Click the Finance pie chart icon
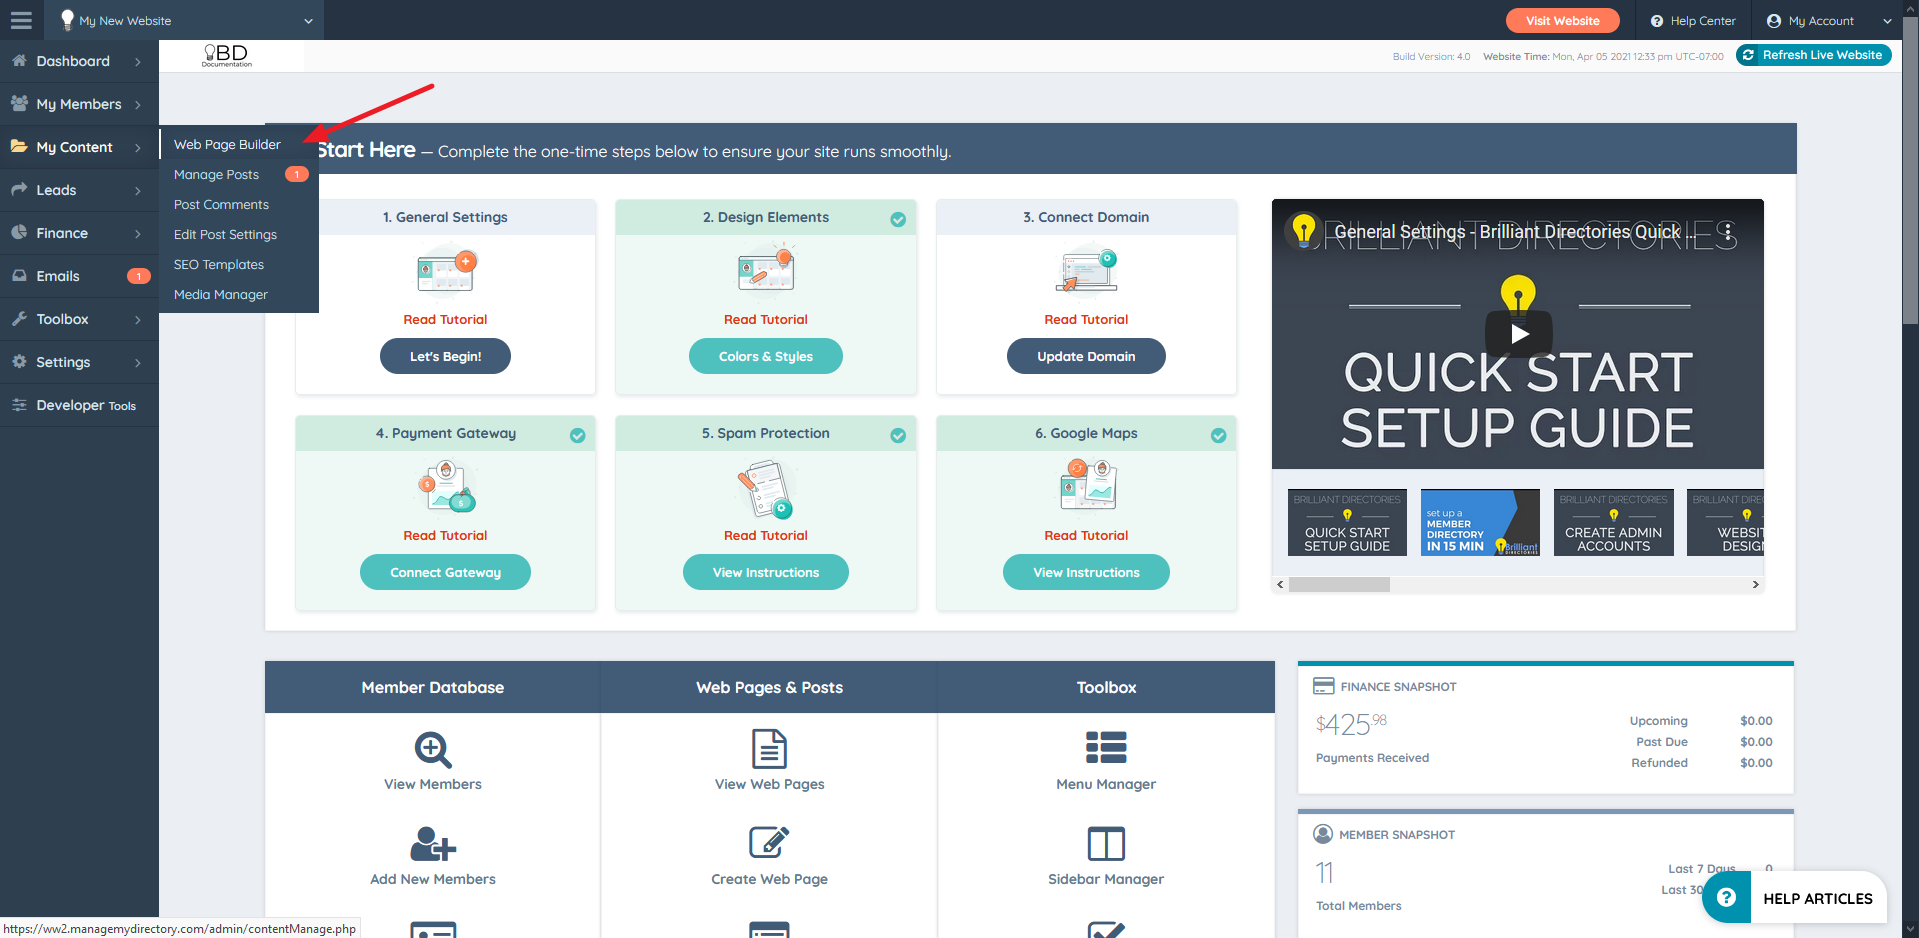 [x=19, y=233]
